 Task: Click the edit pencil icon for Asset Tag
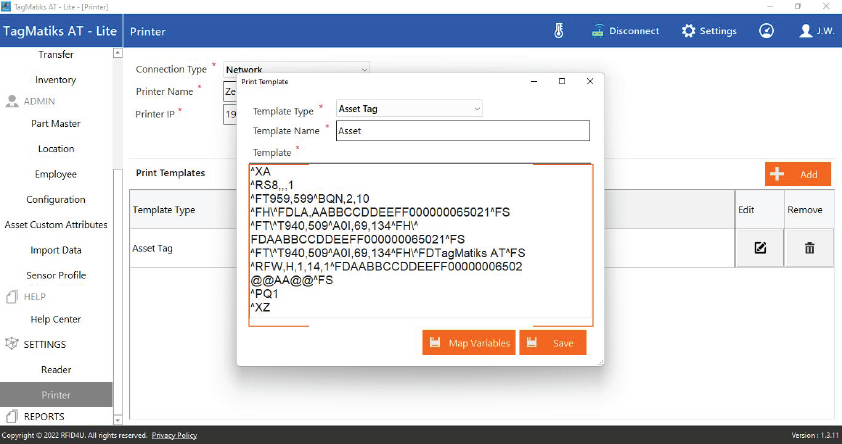coord(760,247)
